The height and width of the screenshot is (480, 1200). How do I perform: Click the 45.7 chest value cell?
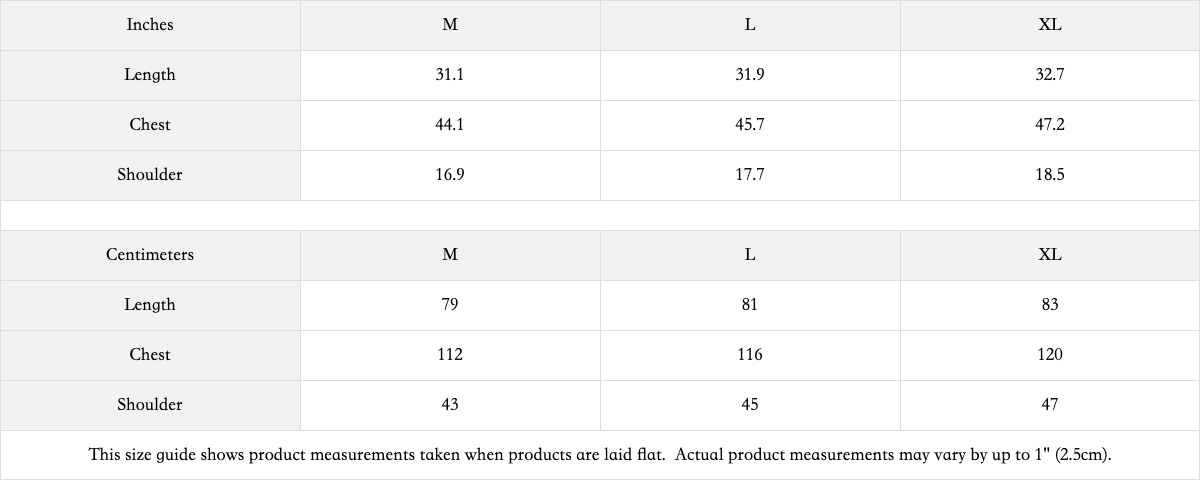(750, 125)
